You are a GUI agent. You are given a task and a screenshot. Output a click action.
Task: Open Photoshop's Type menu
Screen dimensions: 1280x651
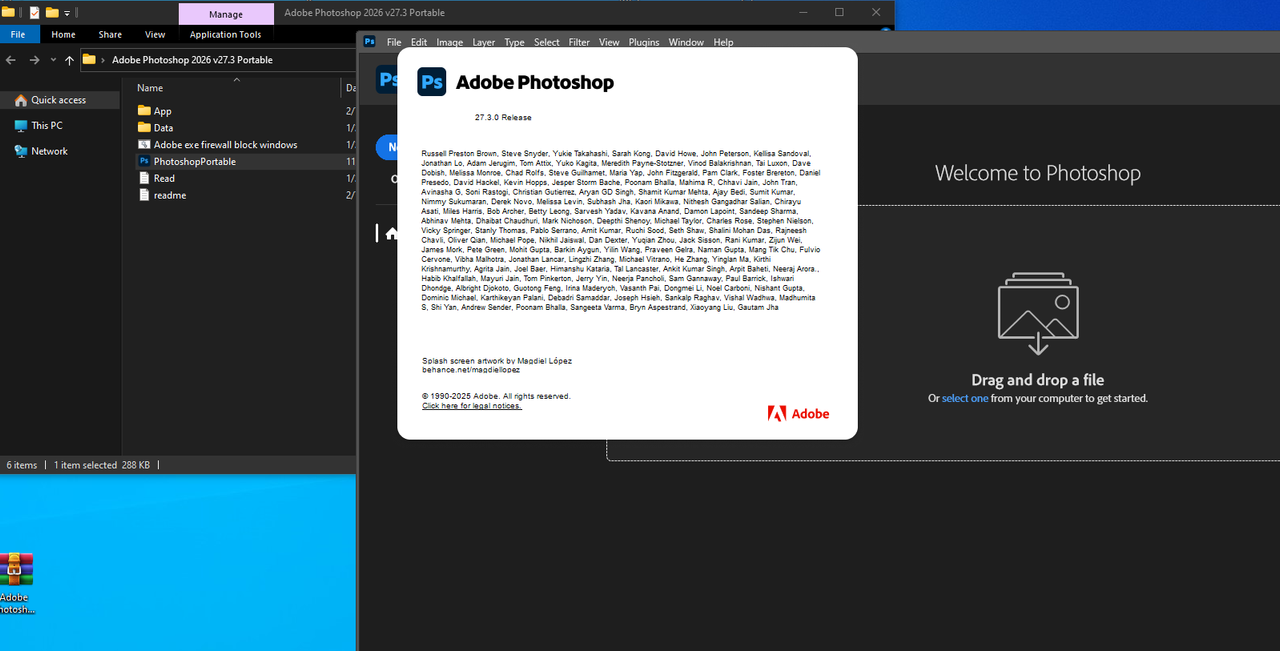click(514, 42)
